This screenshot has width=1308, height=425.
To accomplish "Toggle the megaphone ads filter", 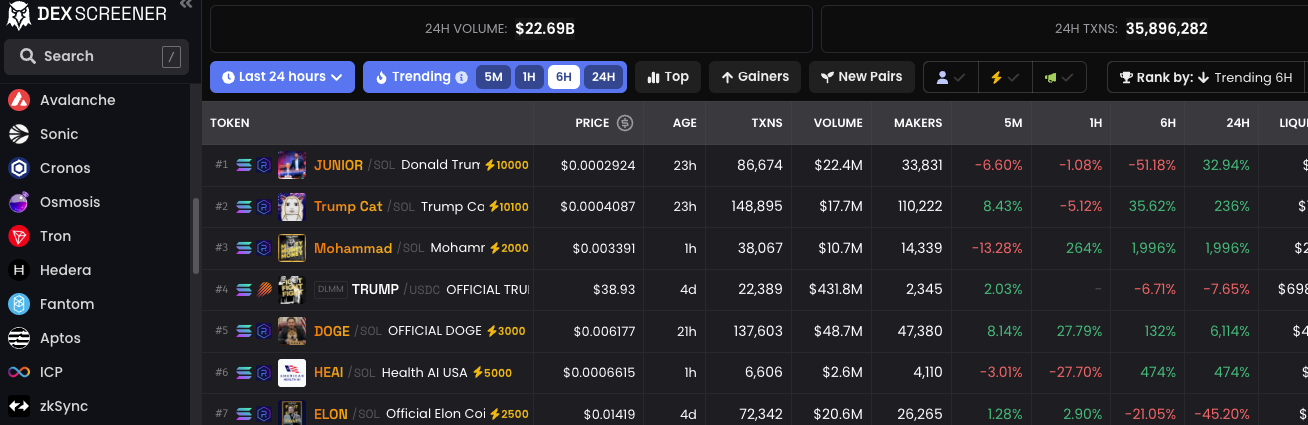I will 1059,77.
